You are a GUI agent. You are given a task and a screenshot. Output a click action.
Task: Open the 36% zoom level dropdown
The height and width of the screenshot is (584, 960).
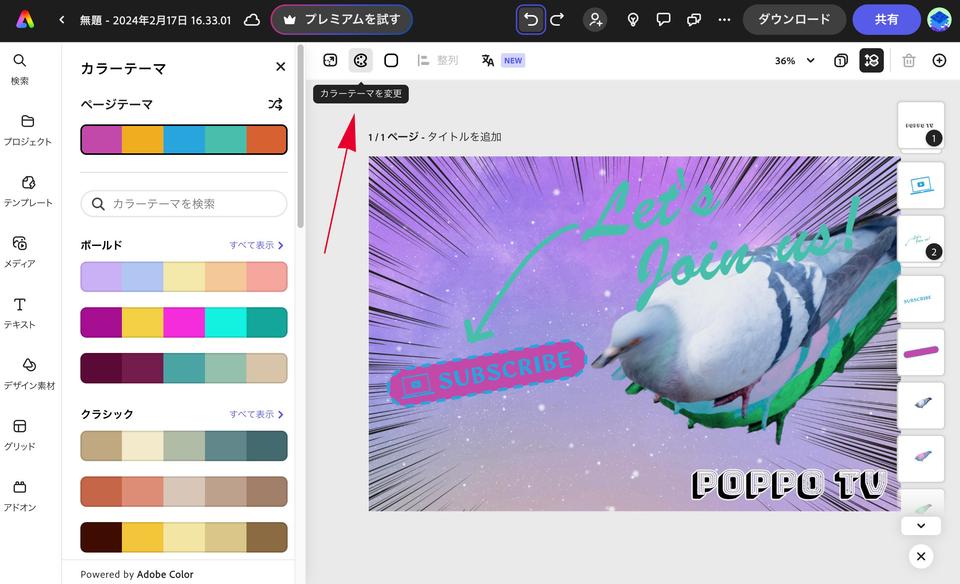(795, 60)
